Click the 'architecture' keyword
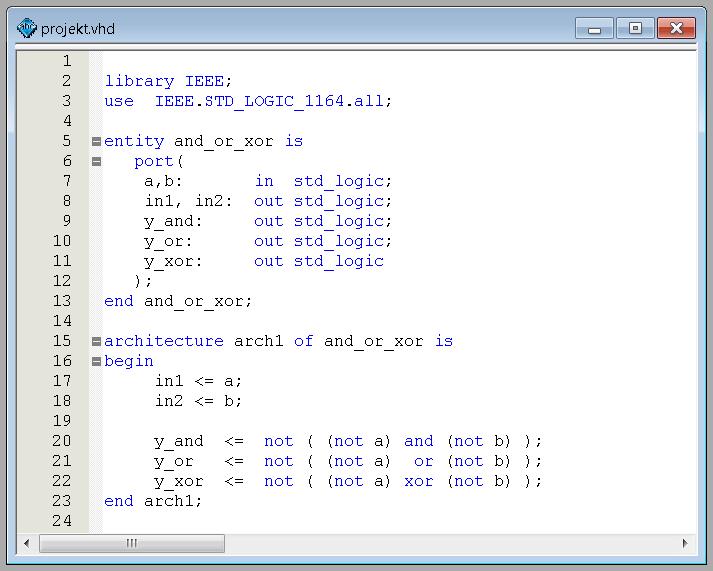Image resolution: width=713 pixels, height=571 pixels. (164, 341)
